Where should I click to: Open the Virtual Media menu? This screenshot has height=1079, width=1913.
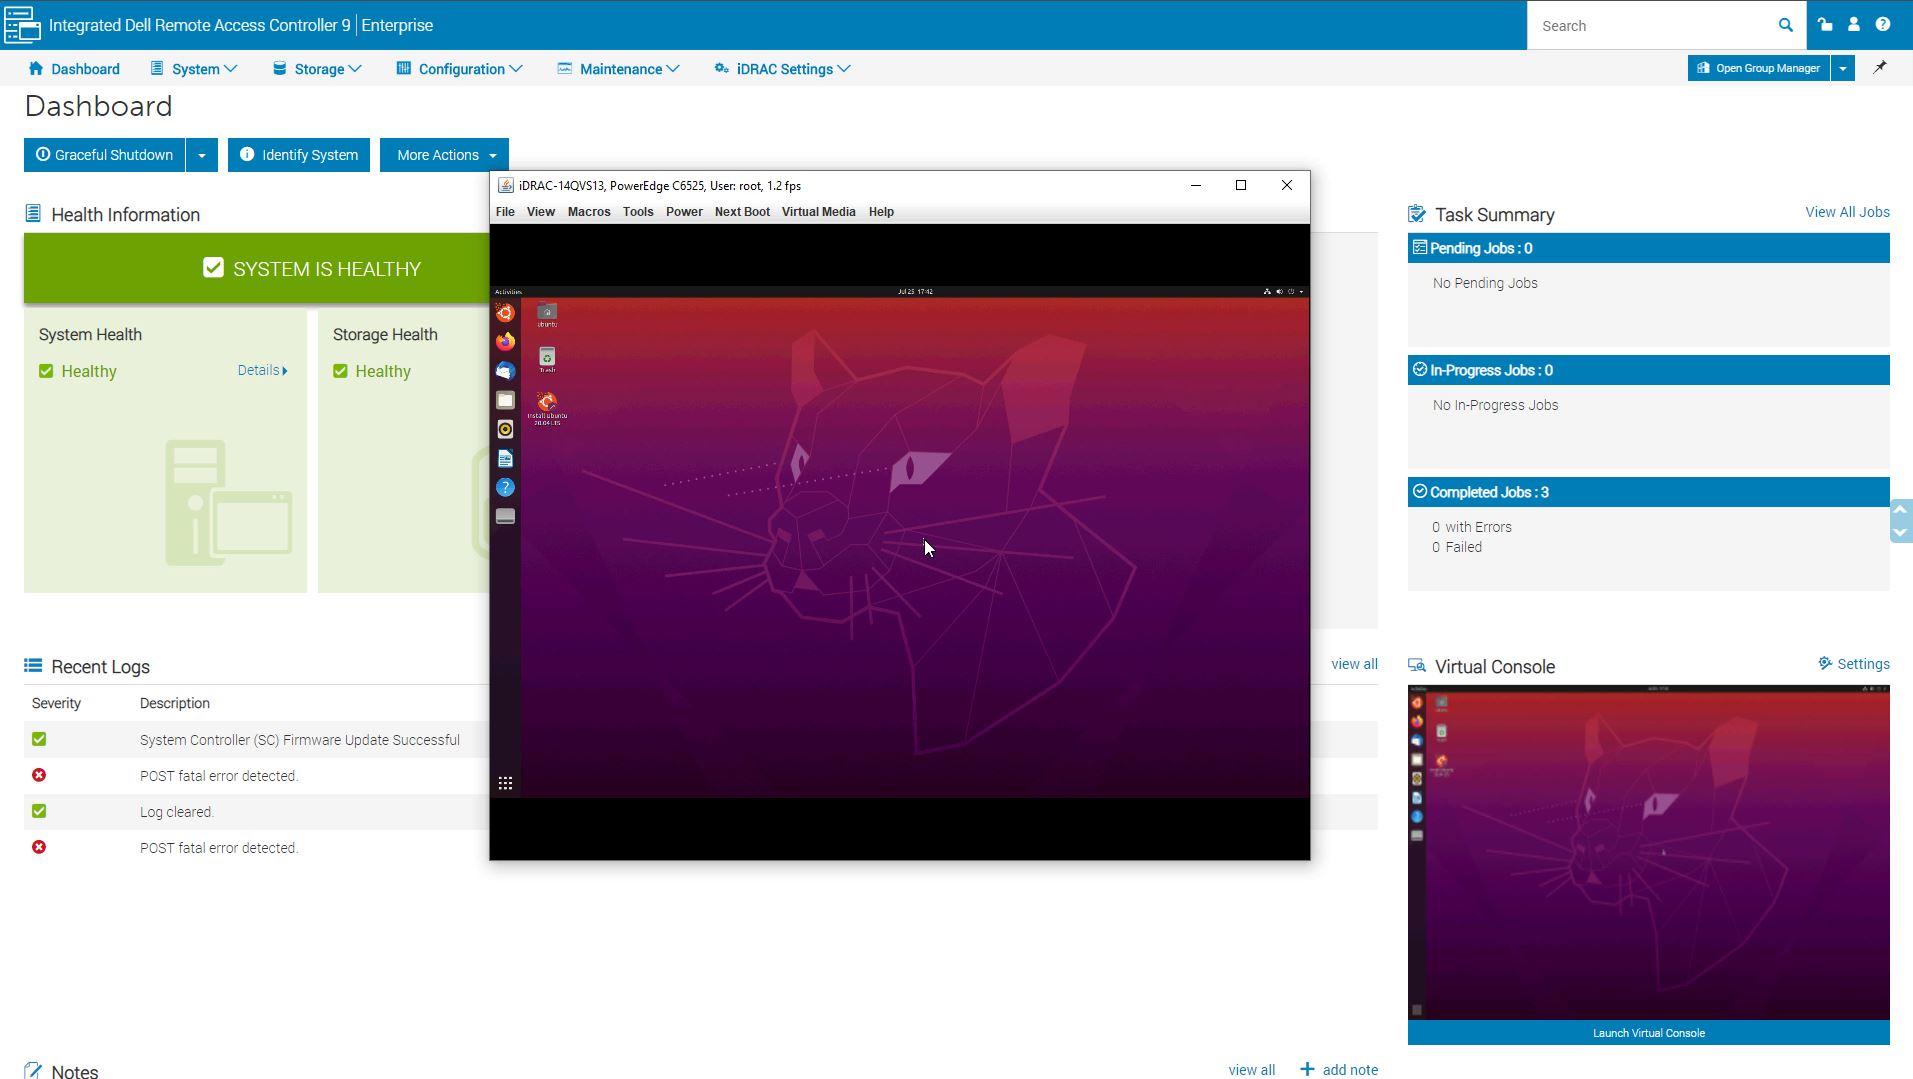pyautogui.click(x=818, y=212)
